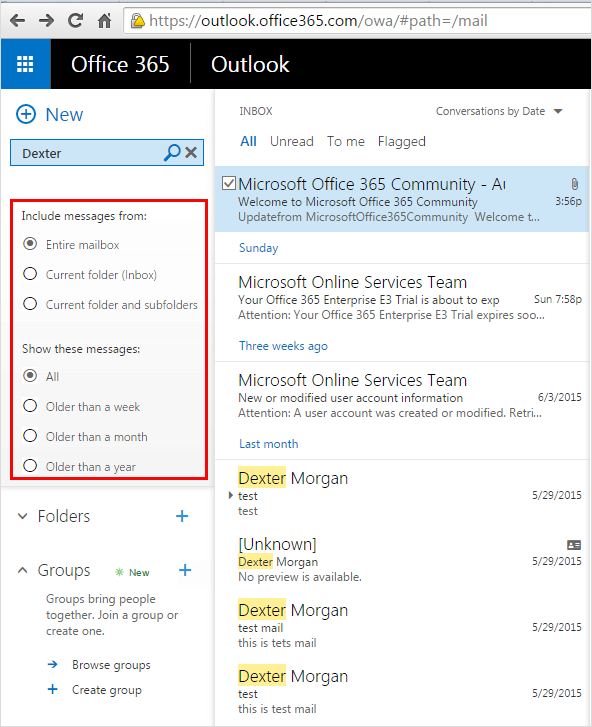Viewport: 592px width, 727px height.
Task: Toggle the Groups section chevron
Action: 22,570
